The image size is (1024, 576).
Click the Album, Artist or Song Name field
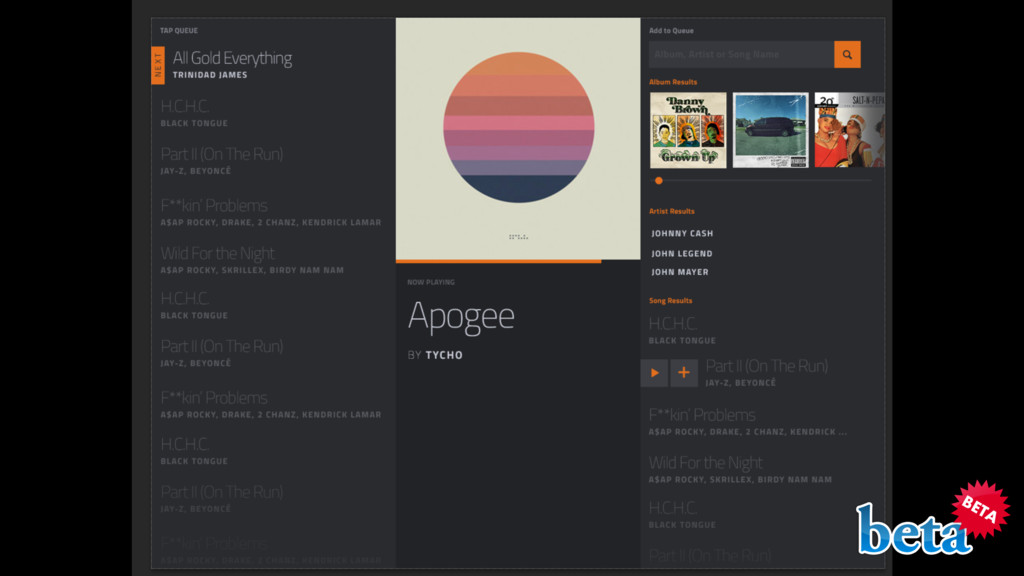click(741, 55)
